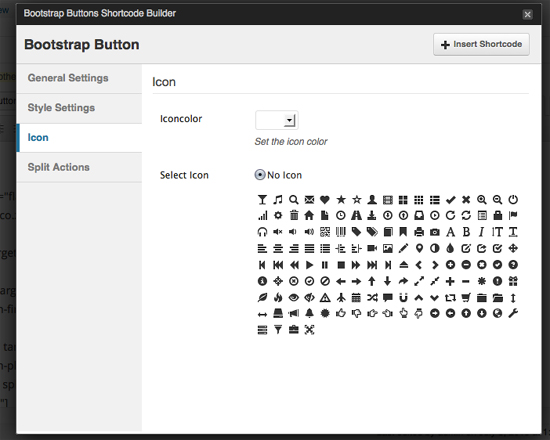
Task: Choose the eject icon
Action: 403,265
